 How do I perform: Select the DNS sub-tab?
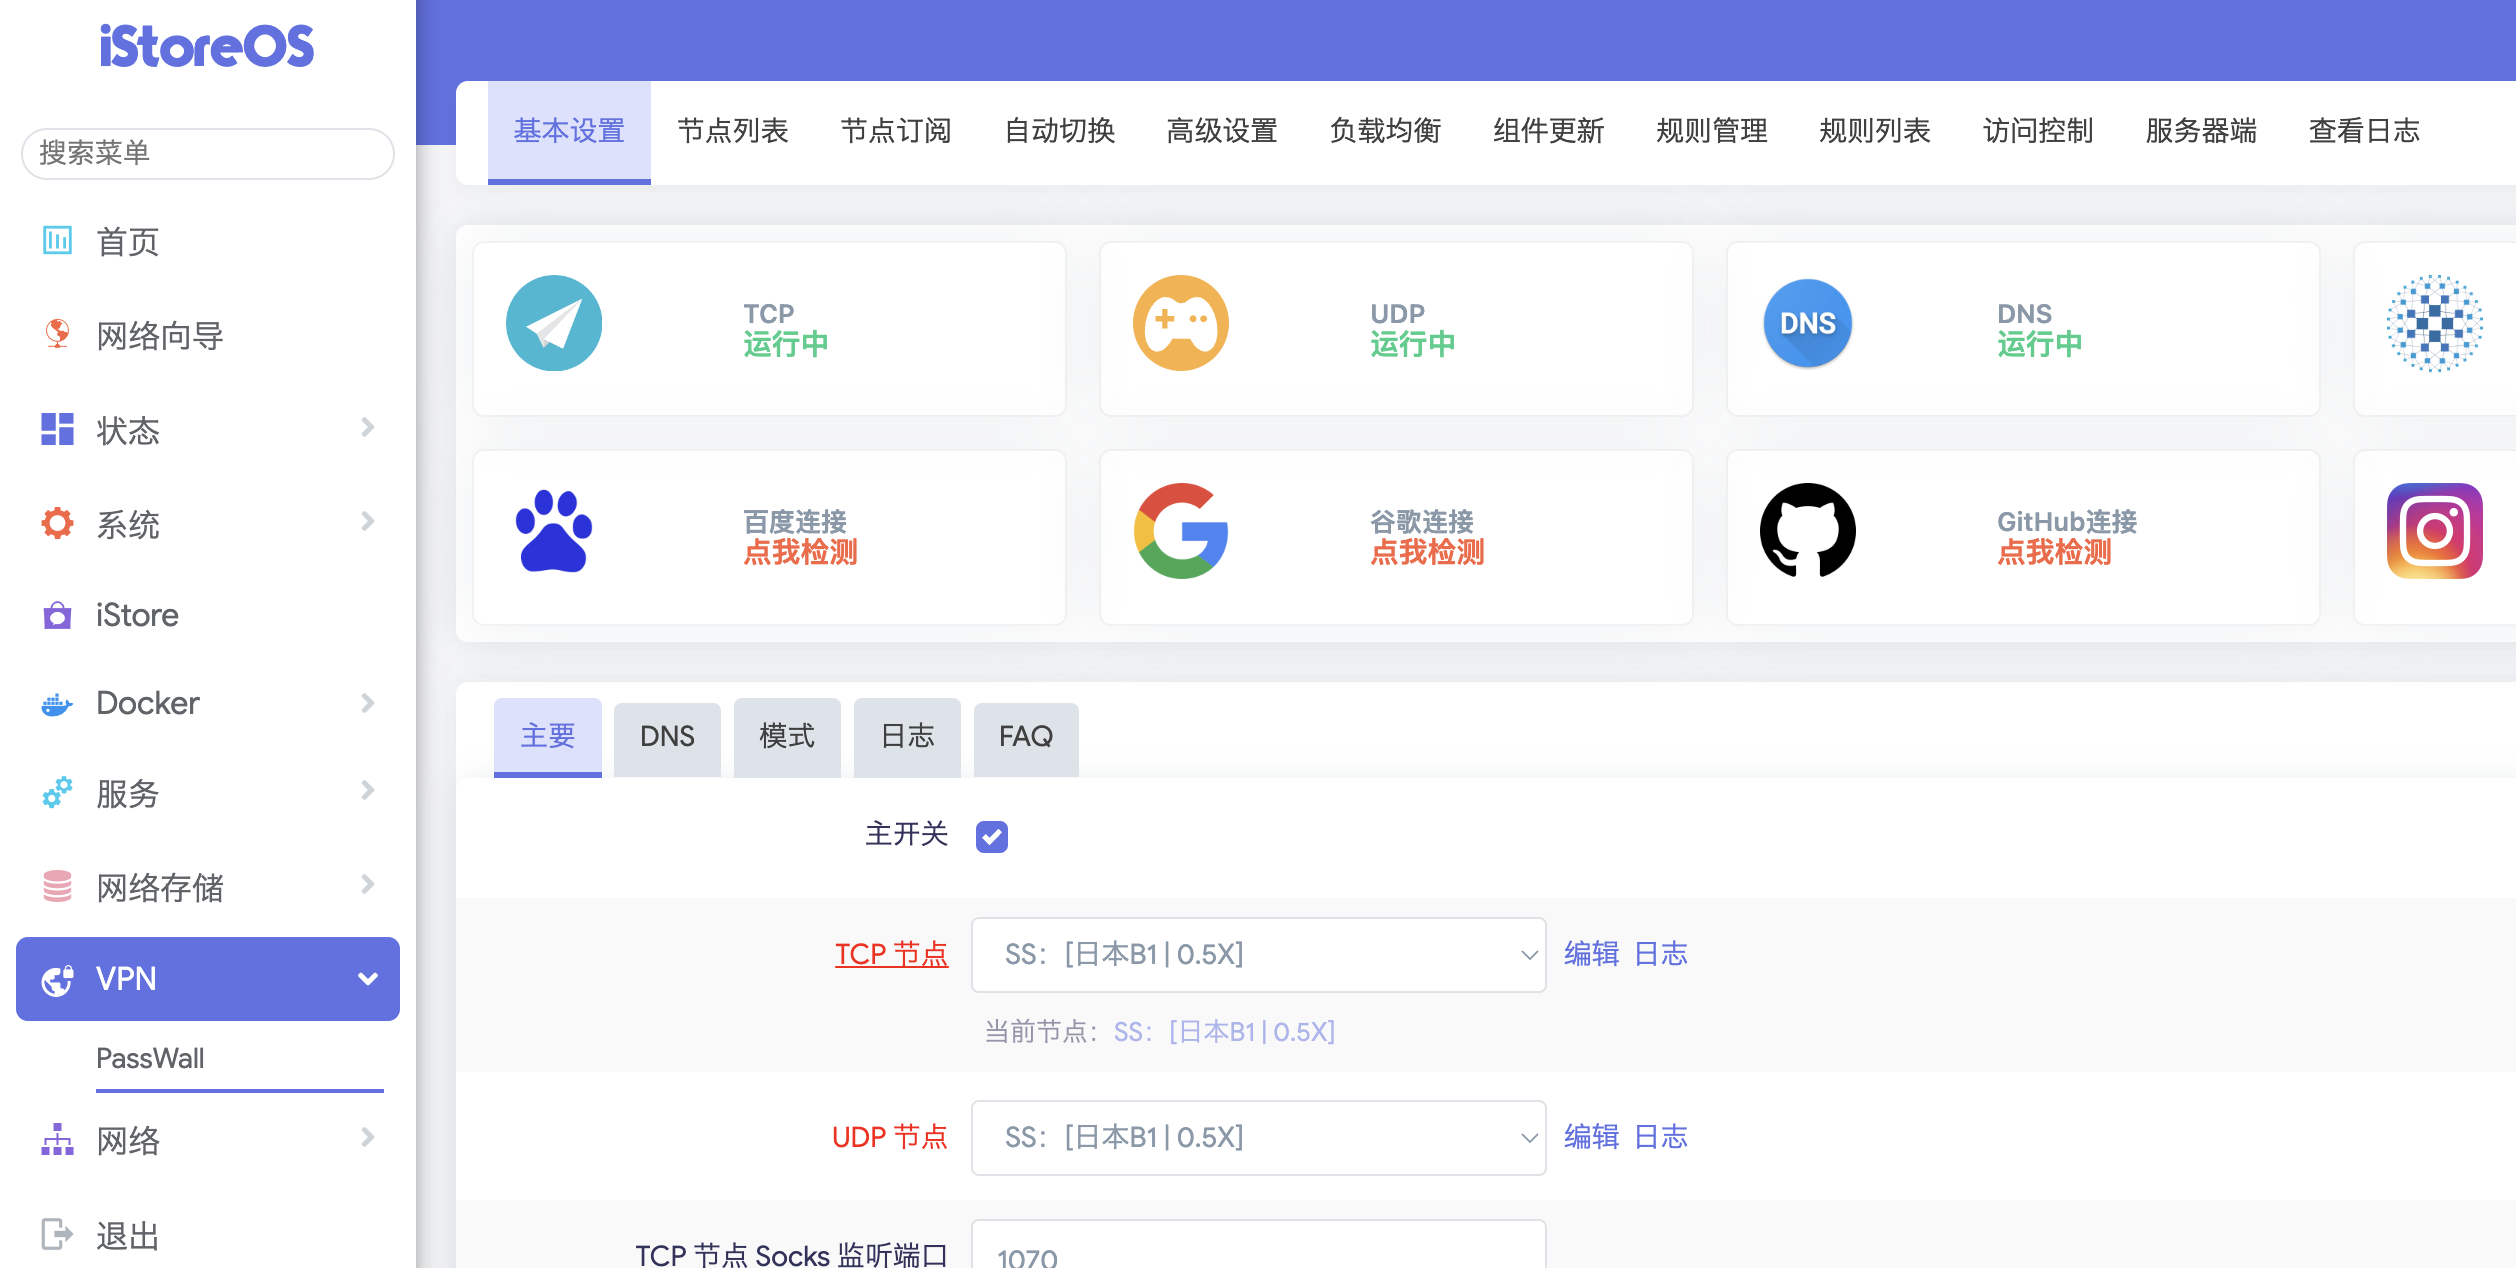click(x=667, y=739)
